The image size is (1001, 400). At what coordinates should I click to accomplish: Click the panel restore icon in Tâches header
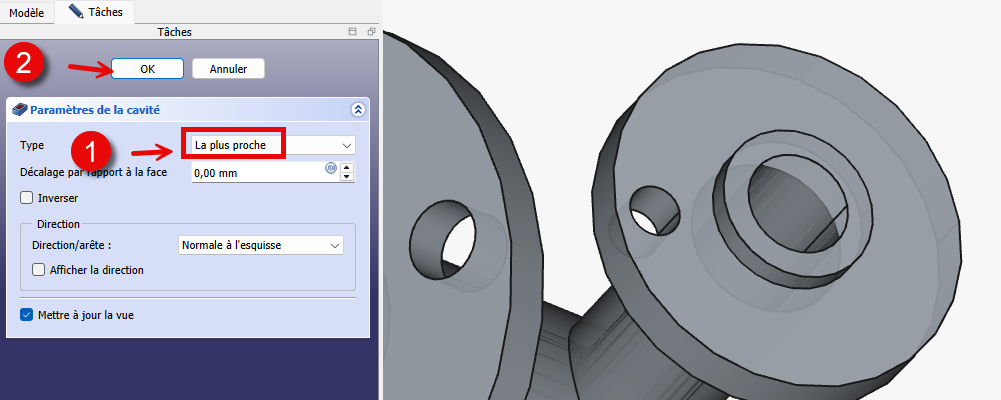click(x=352, y=32)
